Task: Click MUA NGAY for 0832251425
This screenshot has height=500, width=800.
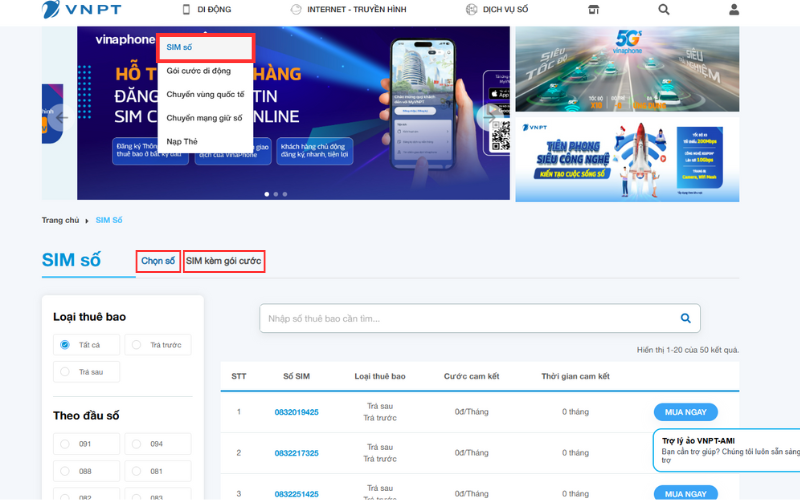Action: pos(685,493)
